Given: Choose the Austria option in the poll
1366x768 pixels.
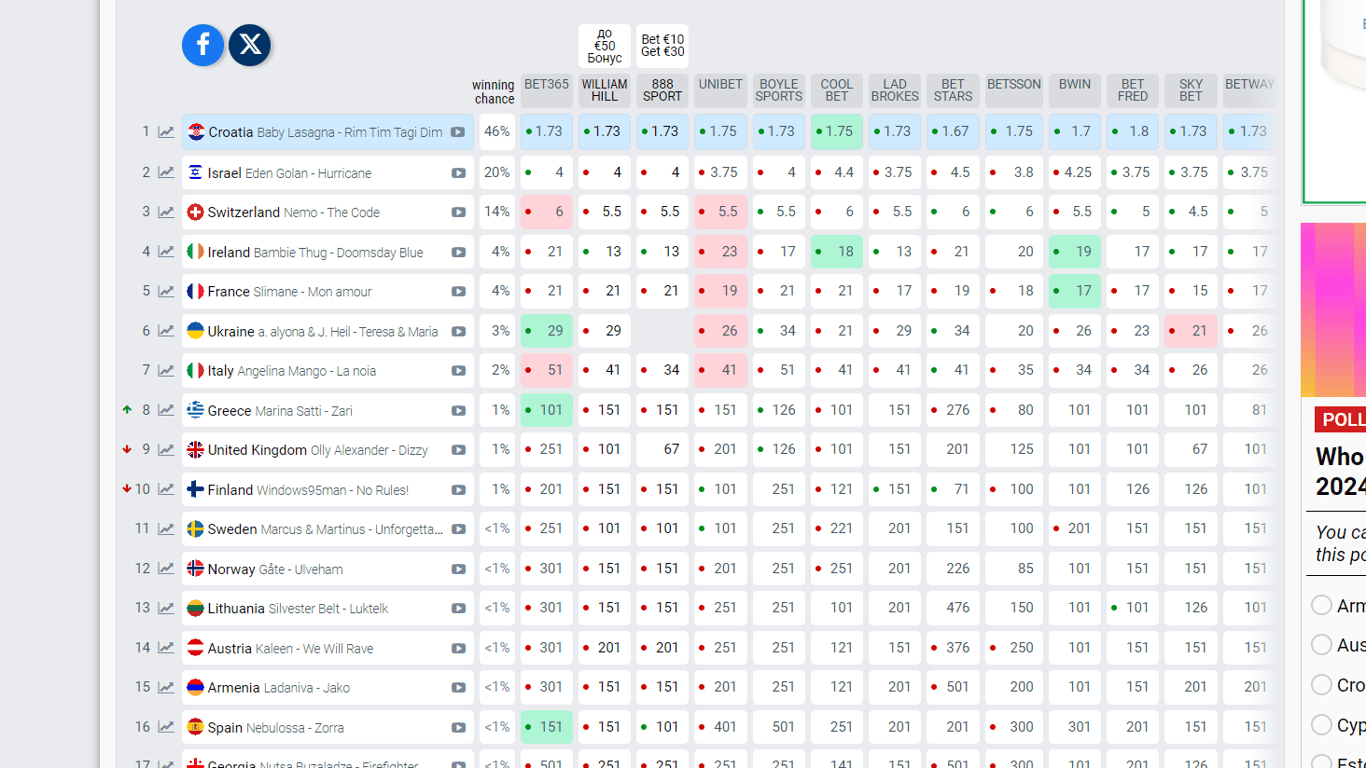Looking at the screenshot, I should click(1321, 645).
